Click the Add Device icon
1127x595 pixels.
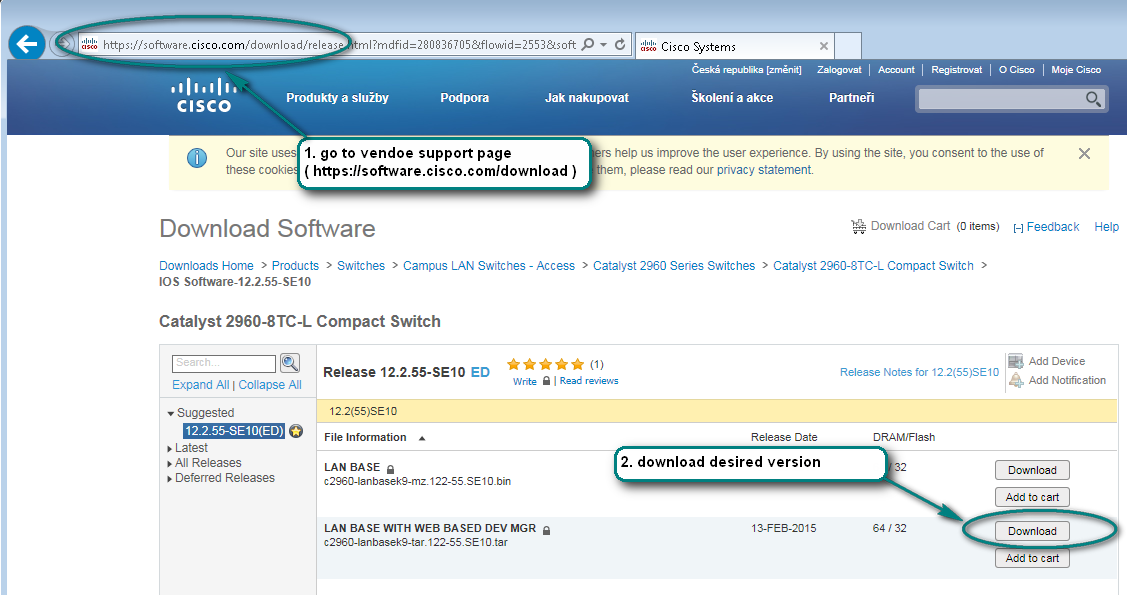[1016, 361]
